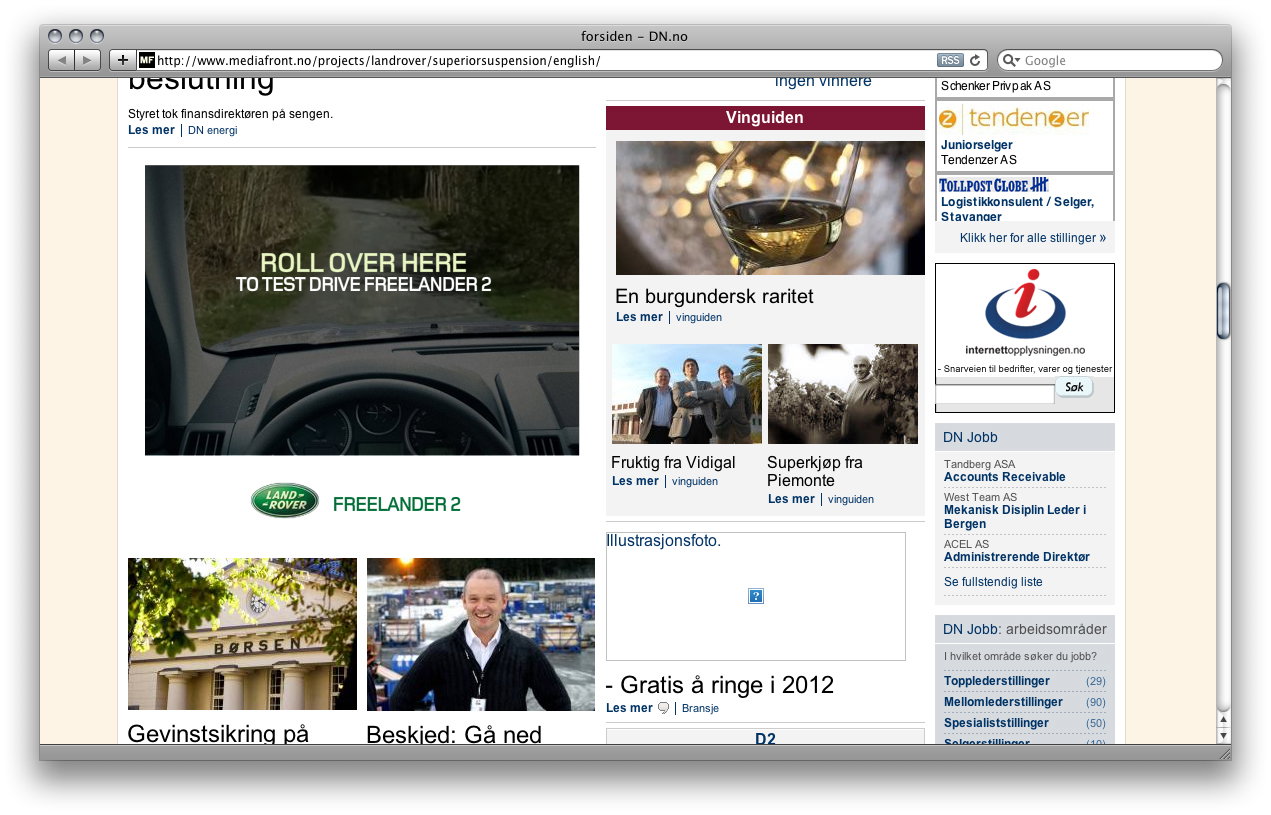
Task: Open 'Illustrasjonsfoto.' link
Action: pyautogui.click(x=663, y=541)
